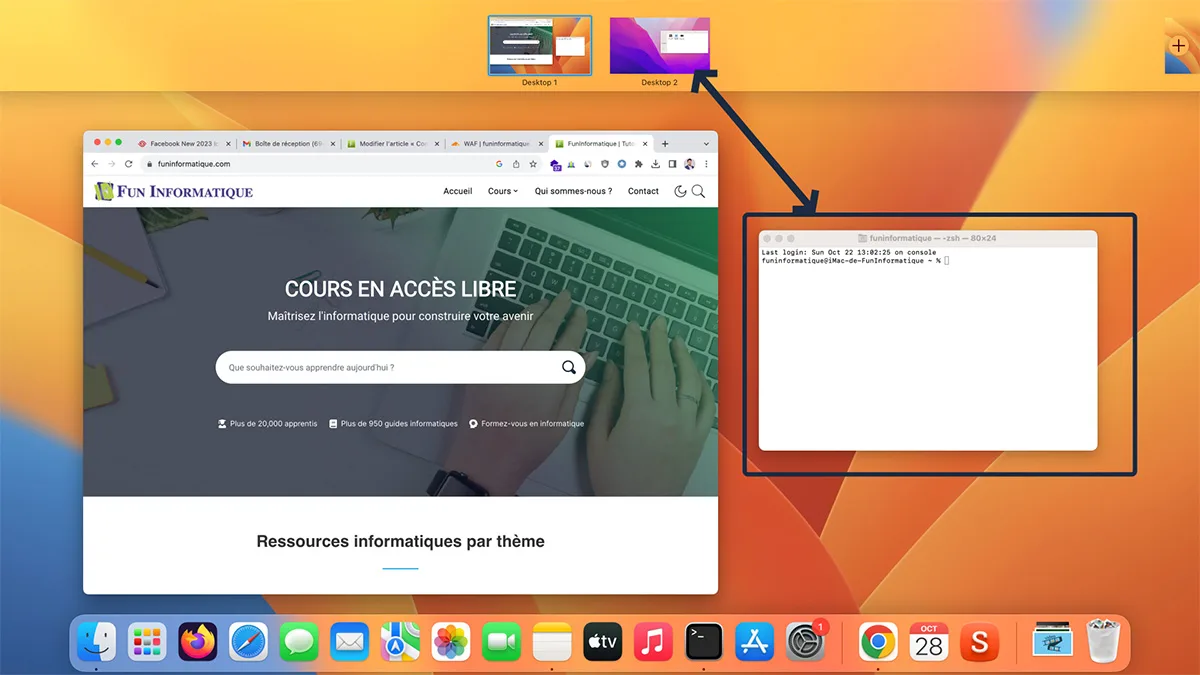Click the Terminal window title bar
The width and height of the screenshot is (1200, 675).
click(928, 238)
